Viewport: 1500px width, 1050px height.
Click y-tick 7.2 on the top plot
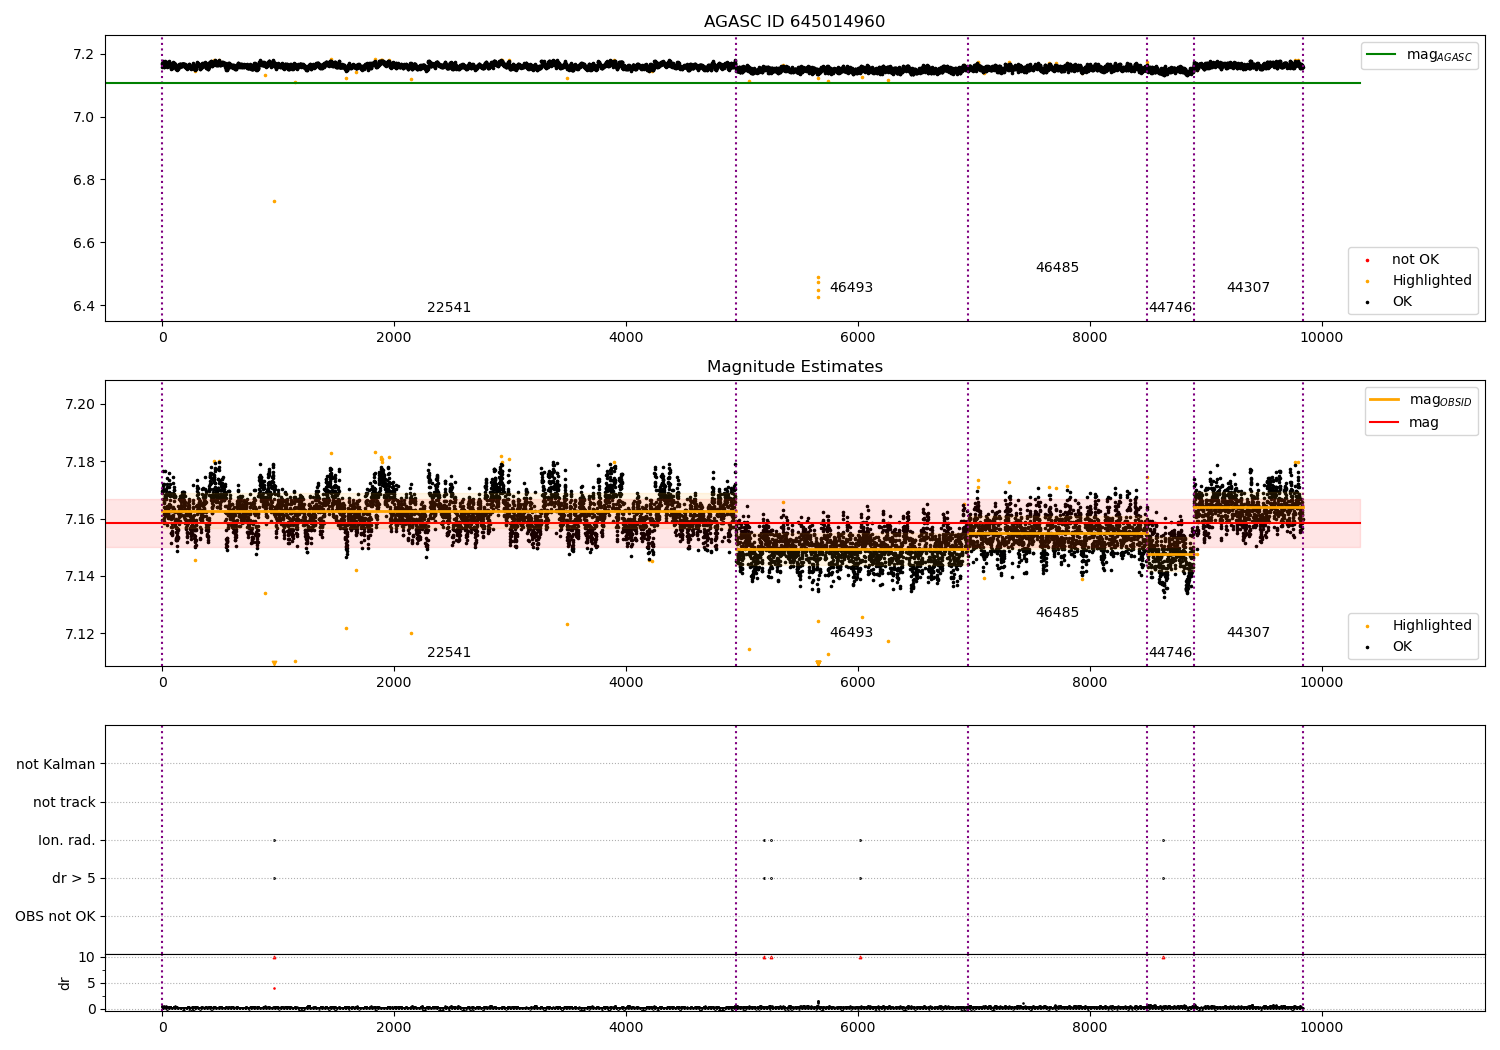[85, 54]
